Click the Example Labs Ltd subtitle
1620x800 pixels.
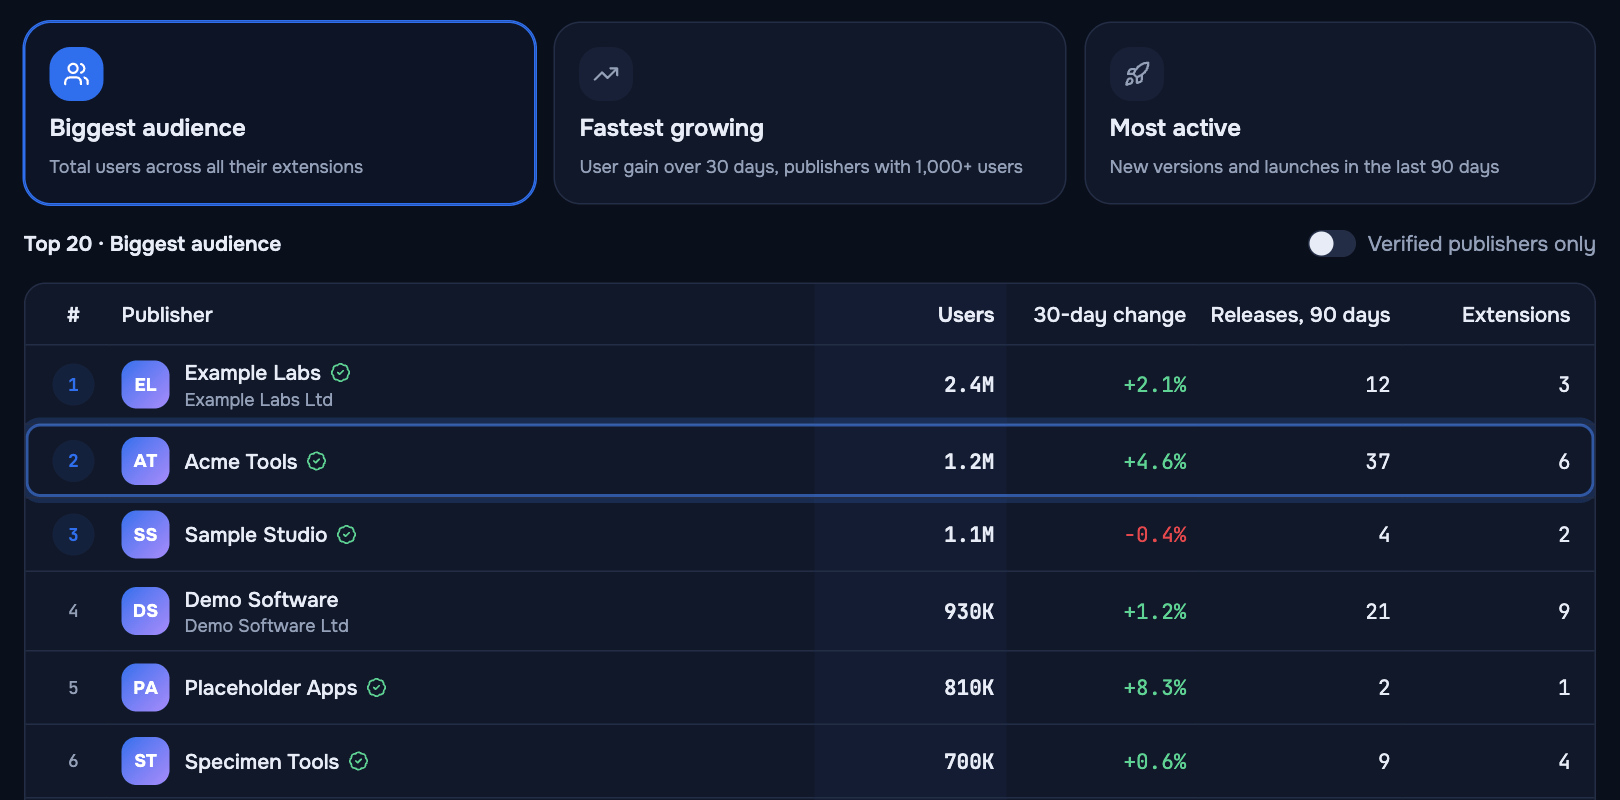(x=259, y=400)
